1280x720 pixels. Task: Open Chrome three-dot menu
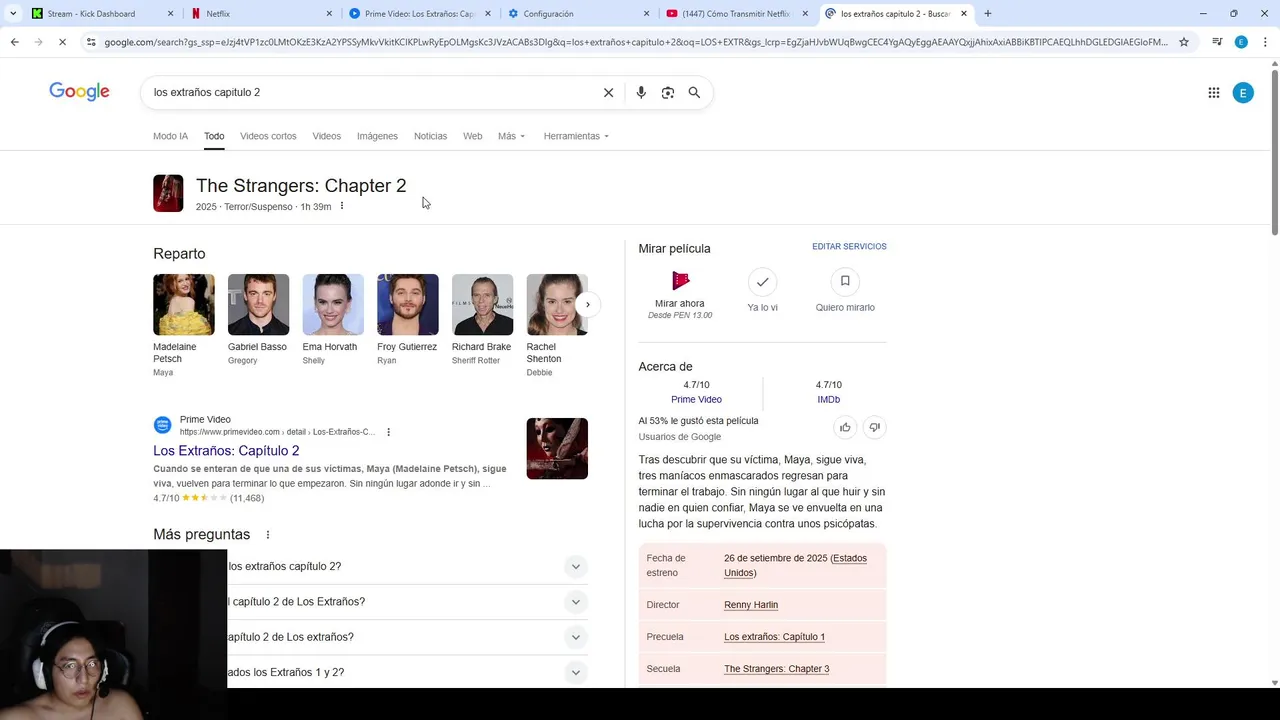[x=1265, y=42]
